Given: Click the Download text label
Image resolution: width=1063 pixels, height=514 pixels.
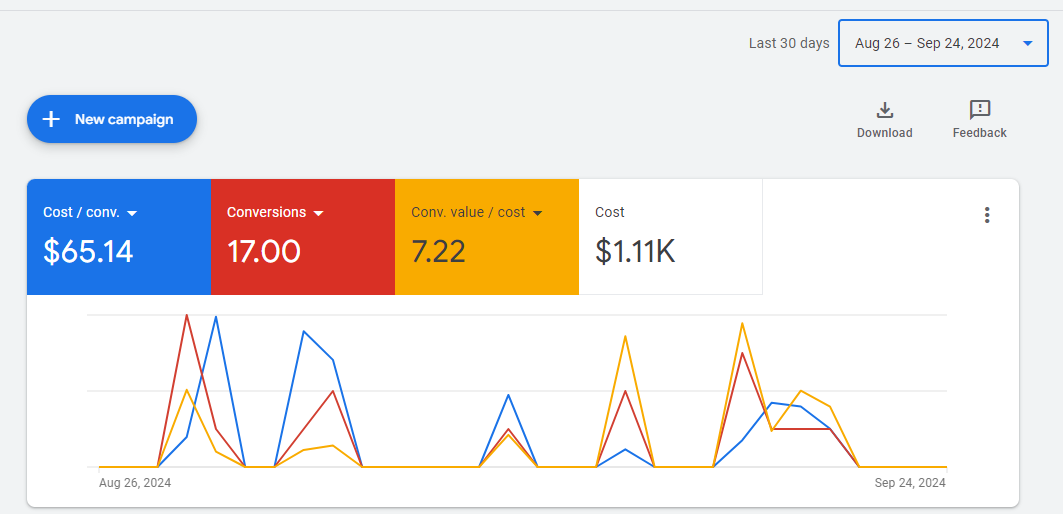Looking at the screenshot, I should tap(884, 133).
